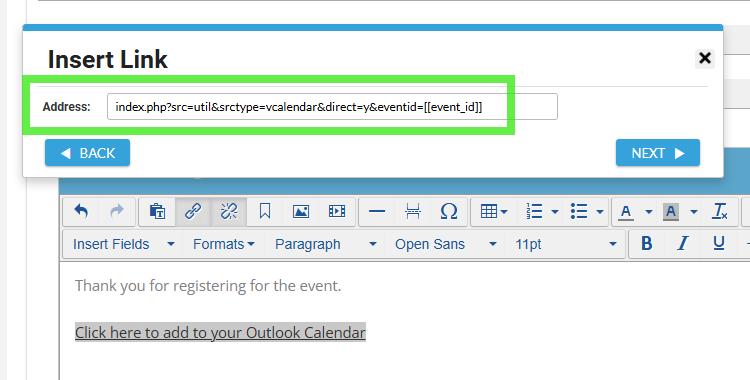Screen dimensions: 750x380
Task: Click the remove link icon
Action: click(x=229, y=211)
